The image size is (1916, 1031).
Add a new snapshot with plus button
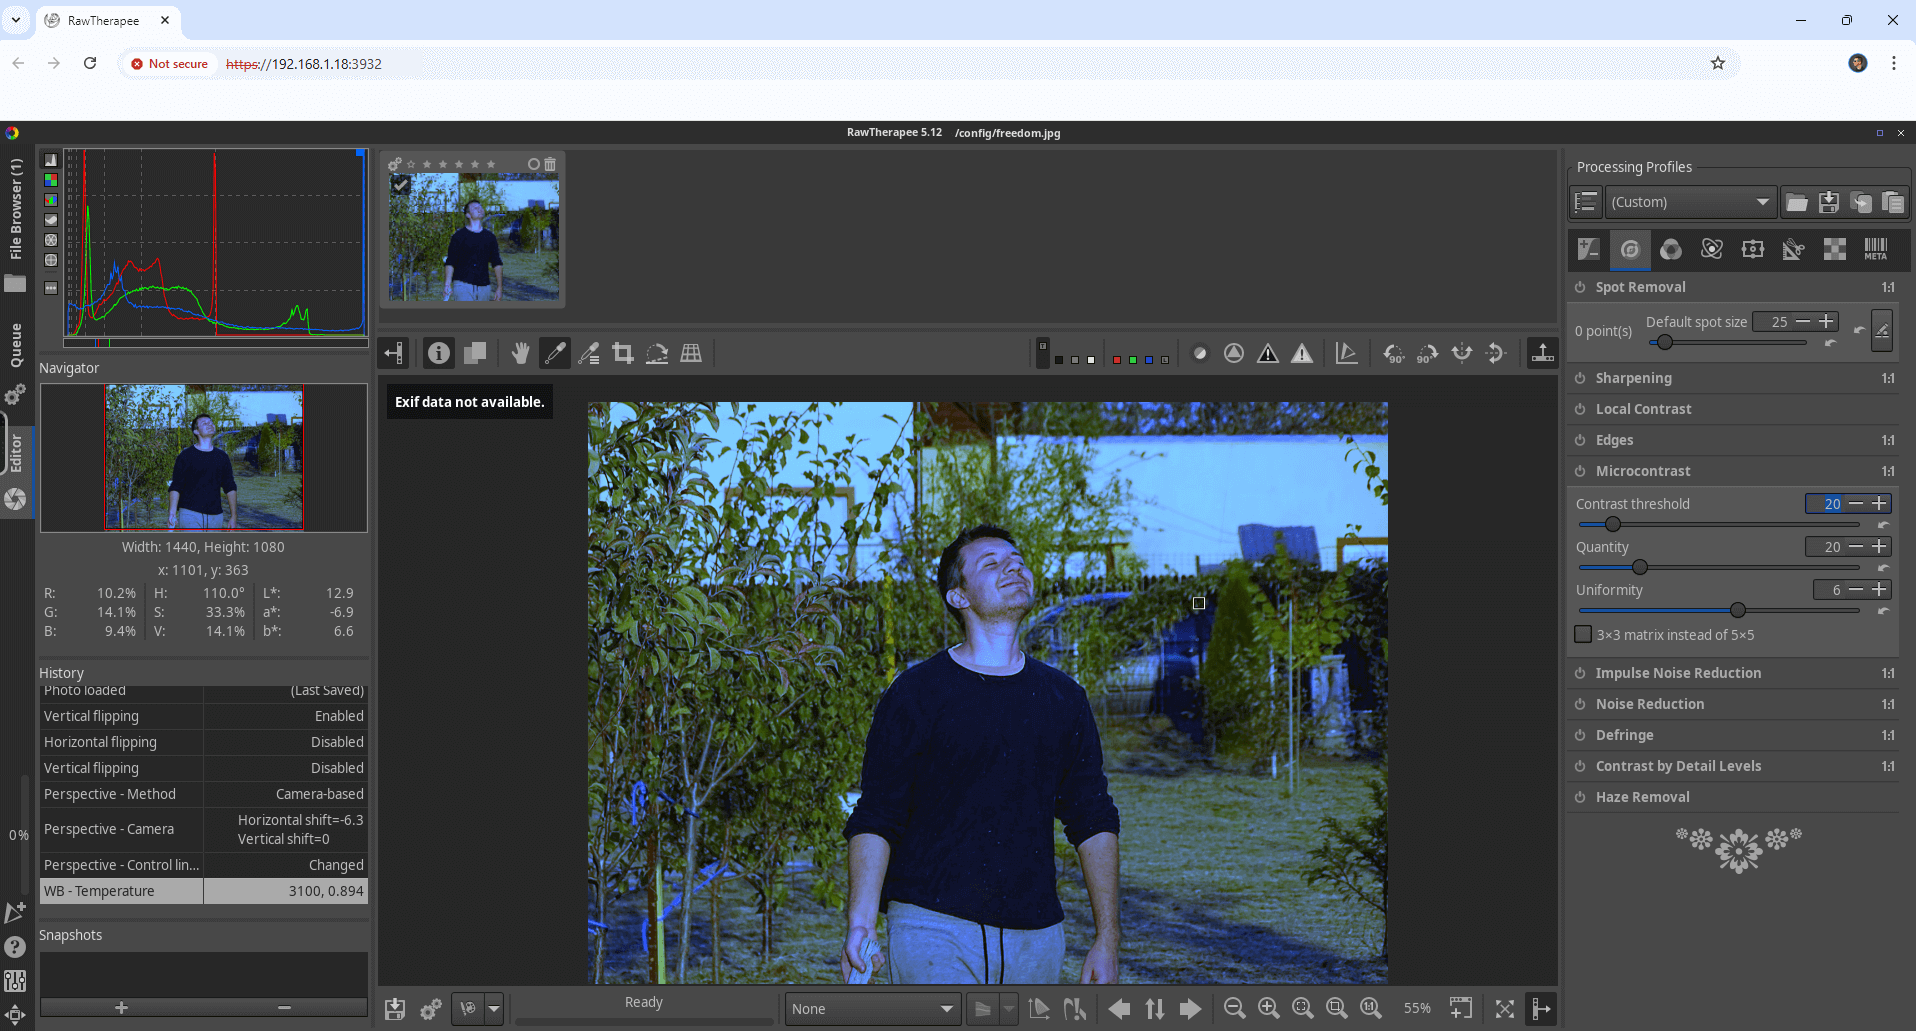pyautogui.click(x=121, y=1007)
